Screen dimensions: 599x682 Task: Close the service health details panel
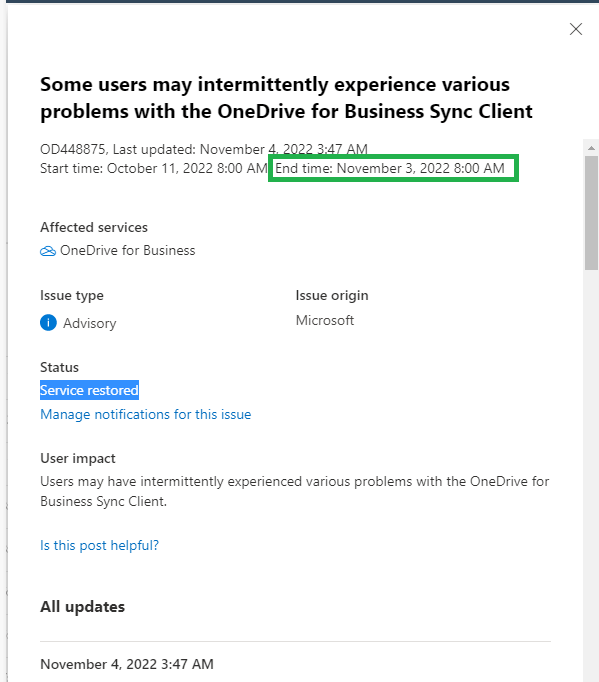pyautogui.click(x=576, y=29)
